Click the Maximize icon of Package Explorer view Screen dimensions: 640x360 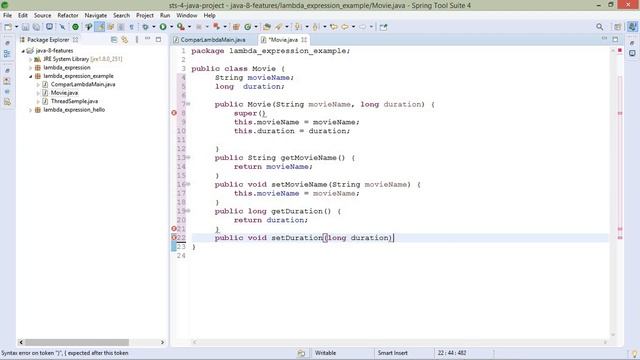click(x=158, y=40)
